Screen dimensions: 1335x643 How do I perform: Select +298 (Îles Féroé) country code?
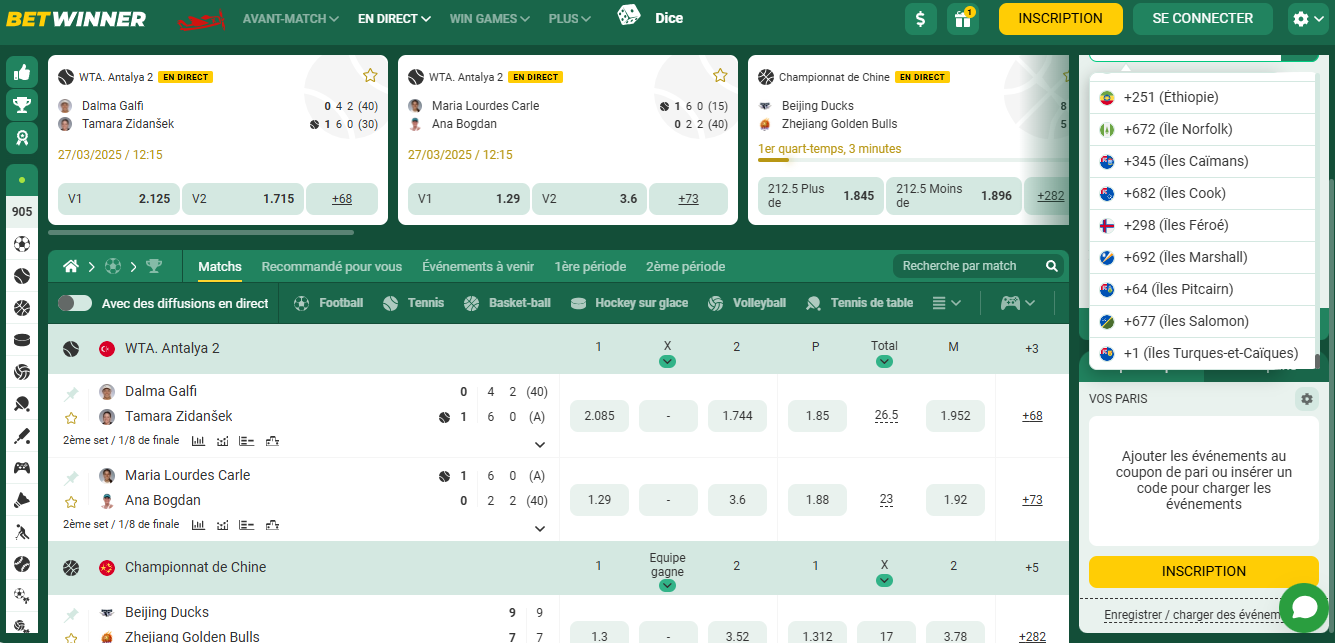[1202, 226]
